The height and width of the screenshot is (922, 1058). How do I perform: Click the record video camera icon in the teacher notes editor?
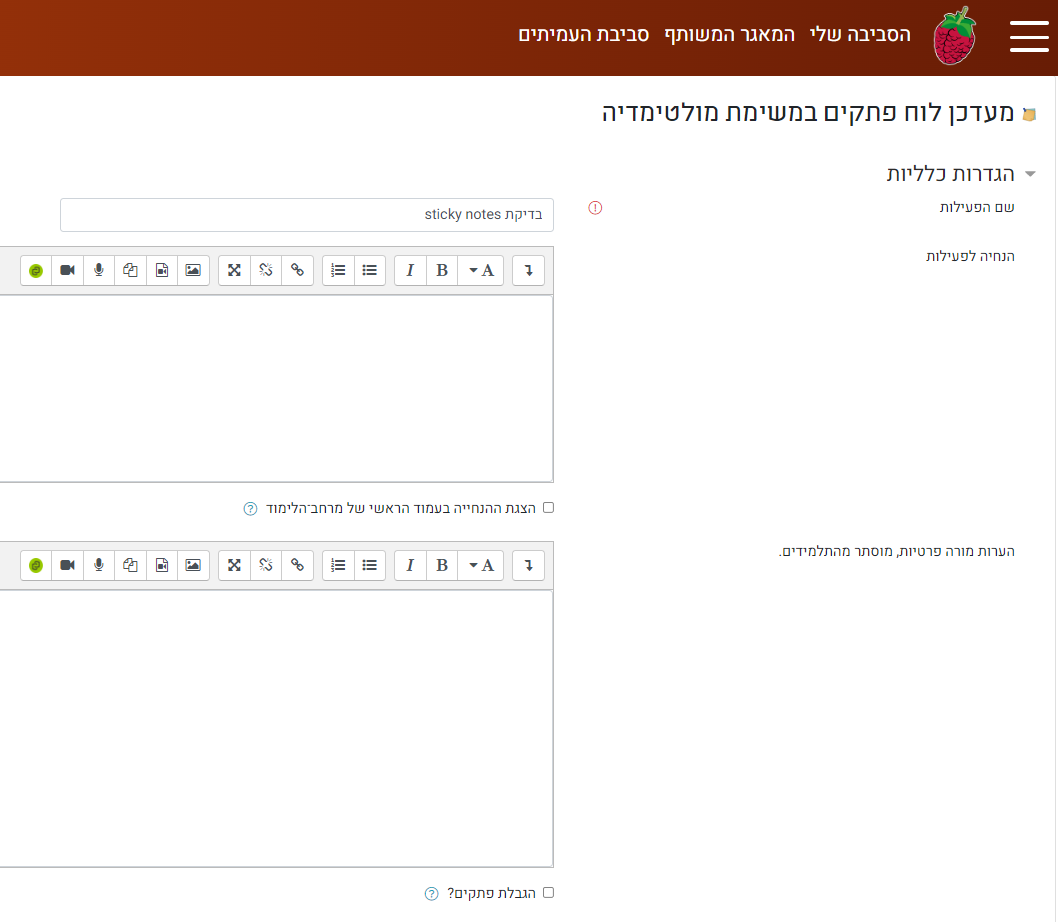(x=67, y=565)
